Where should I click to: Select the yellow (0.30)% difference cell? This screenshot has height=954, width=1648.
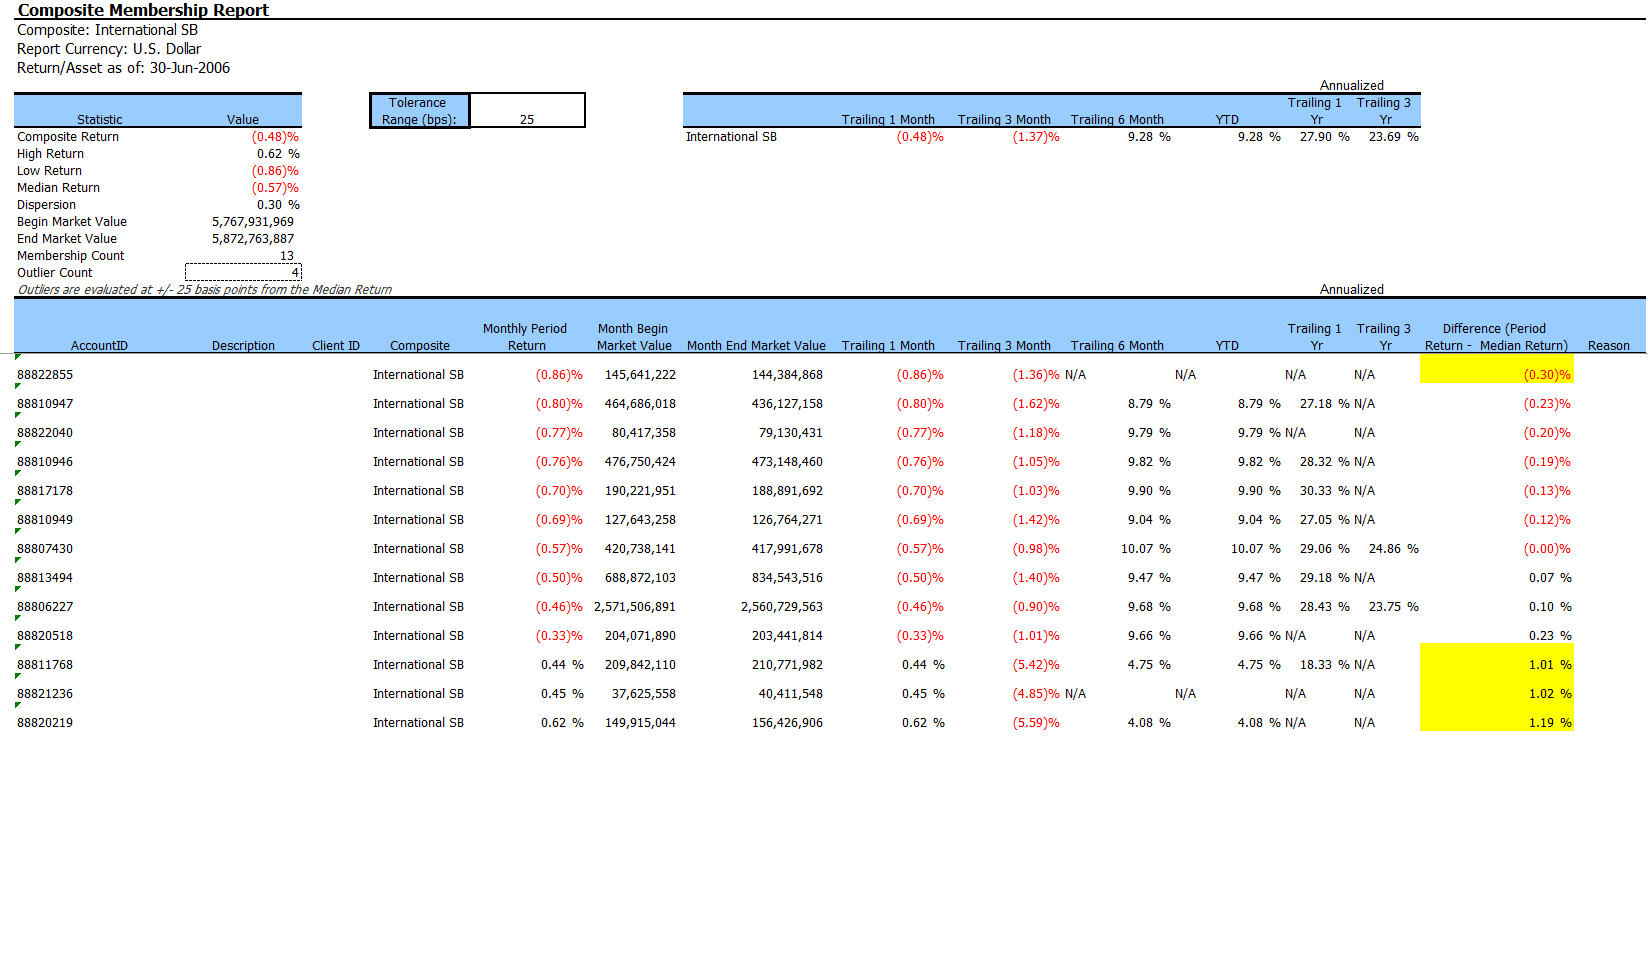1496,374
